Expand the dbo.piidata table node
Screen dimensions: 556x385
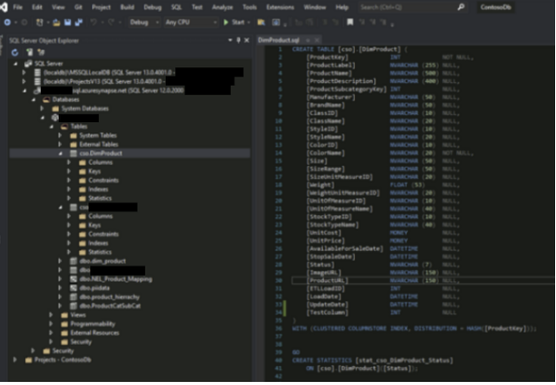pos(60,288)
